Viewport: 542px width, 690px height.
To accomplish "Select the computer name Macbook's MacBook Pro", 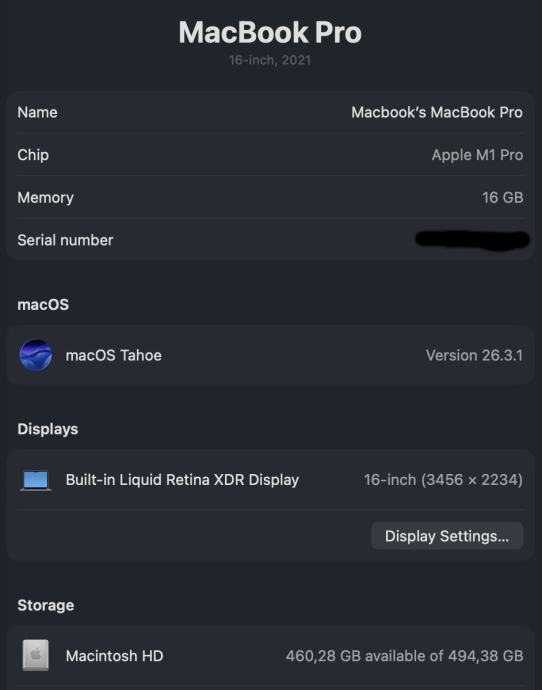I will [x=437, y=112].
